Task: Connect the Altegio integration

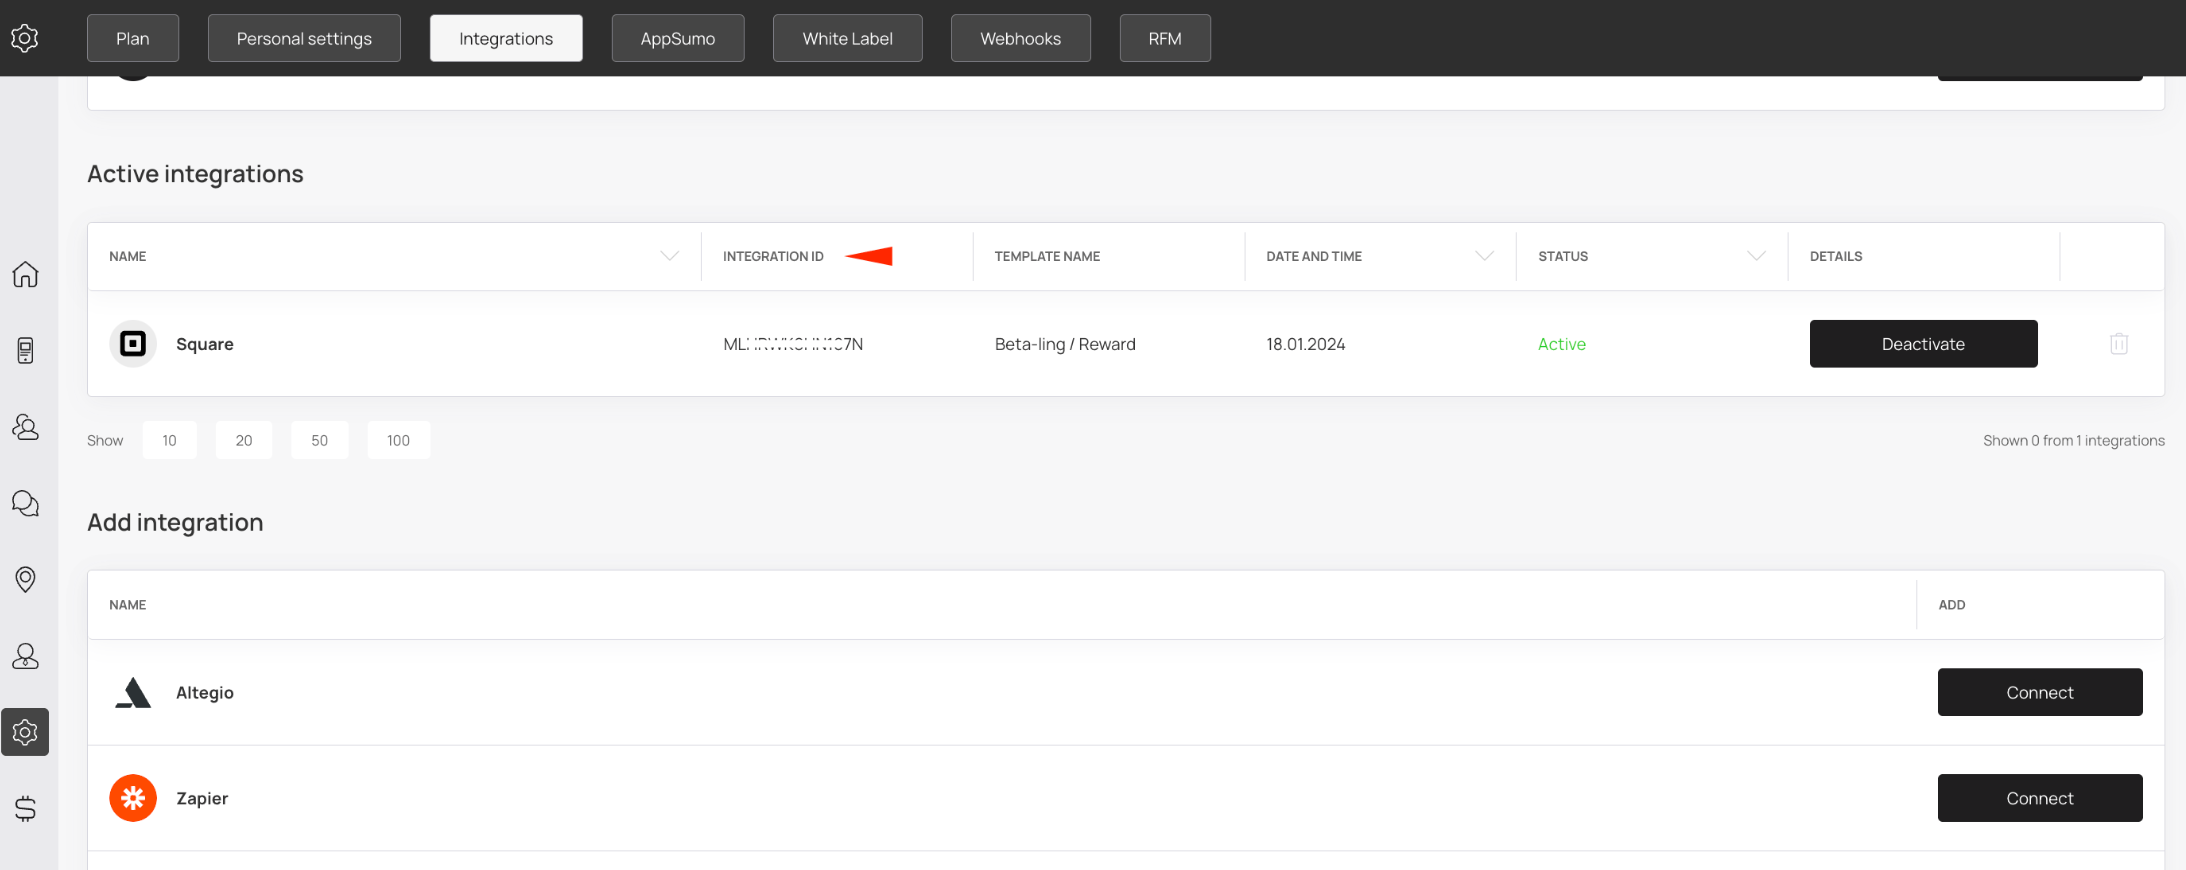Action: [2039, 692]
